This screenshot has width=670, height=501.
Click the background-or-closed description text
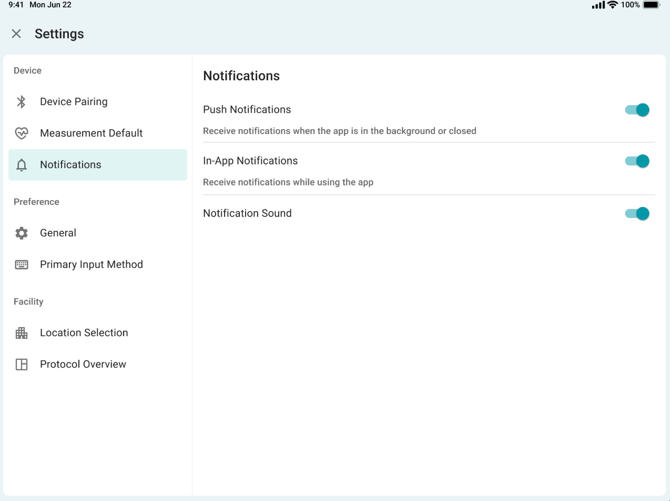(340, 131)
